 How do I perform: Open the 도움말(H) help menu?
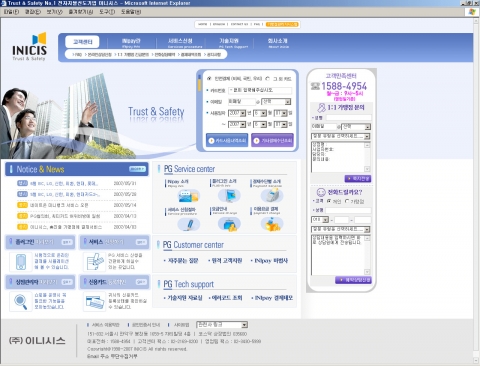[x=131, y=12]
